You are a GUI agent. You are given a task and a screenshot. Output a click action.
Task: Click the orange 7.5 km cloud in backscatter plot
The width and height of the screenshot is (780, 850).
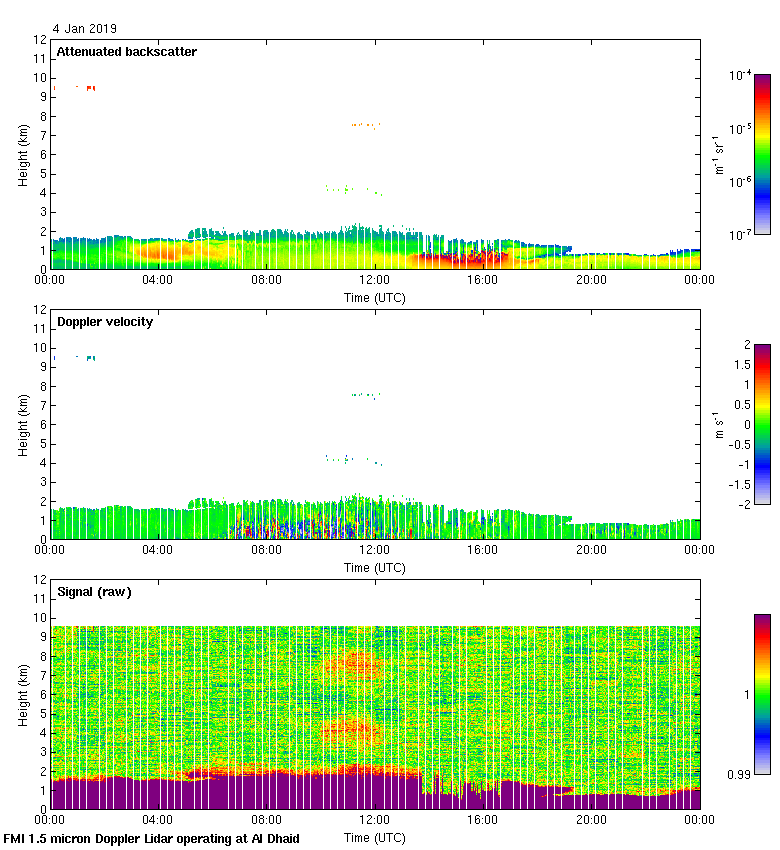tap(366, 125)
